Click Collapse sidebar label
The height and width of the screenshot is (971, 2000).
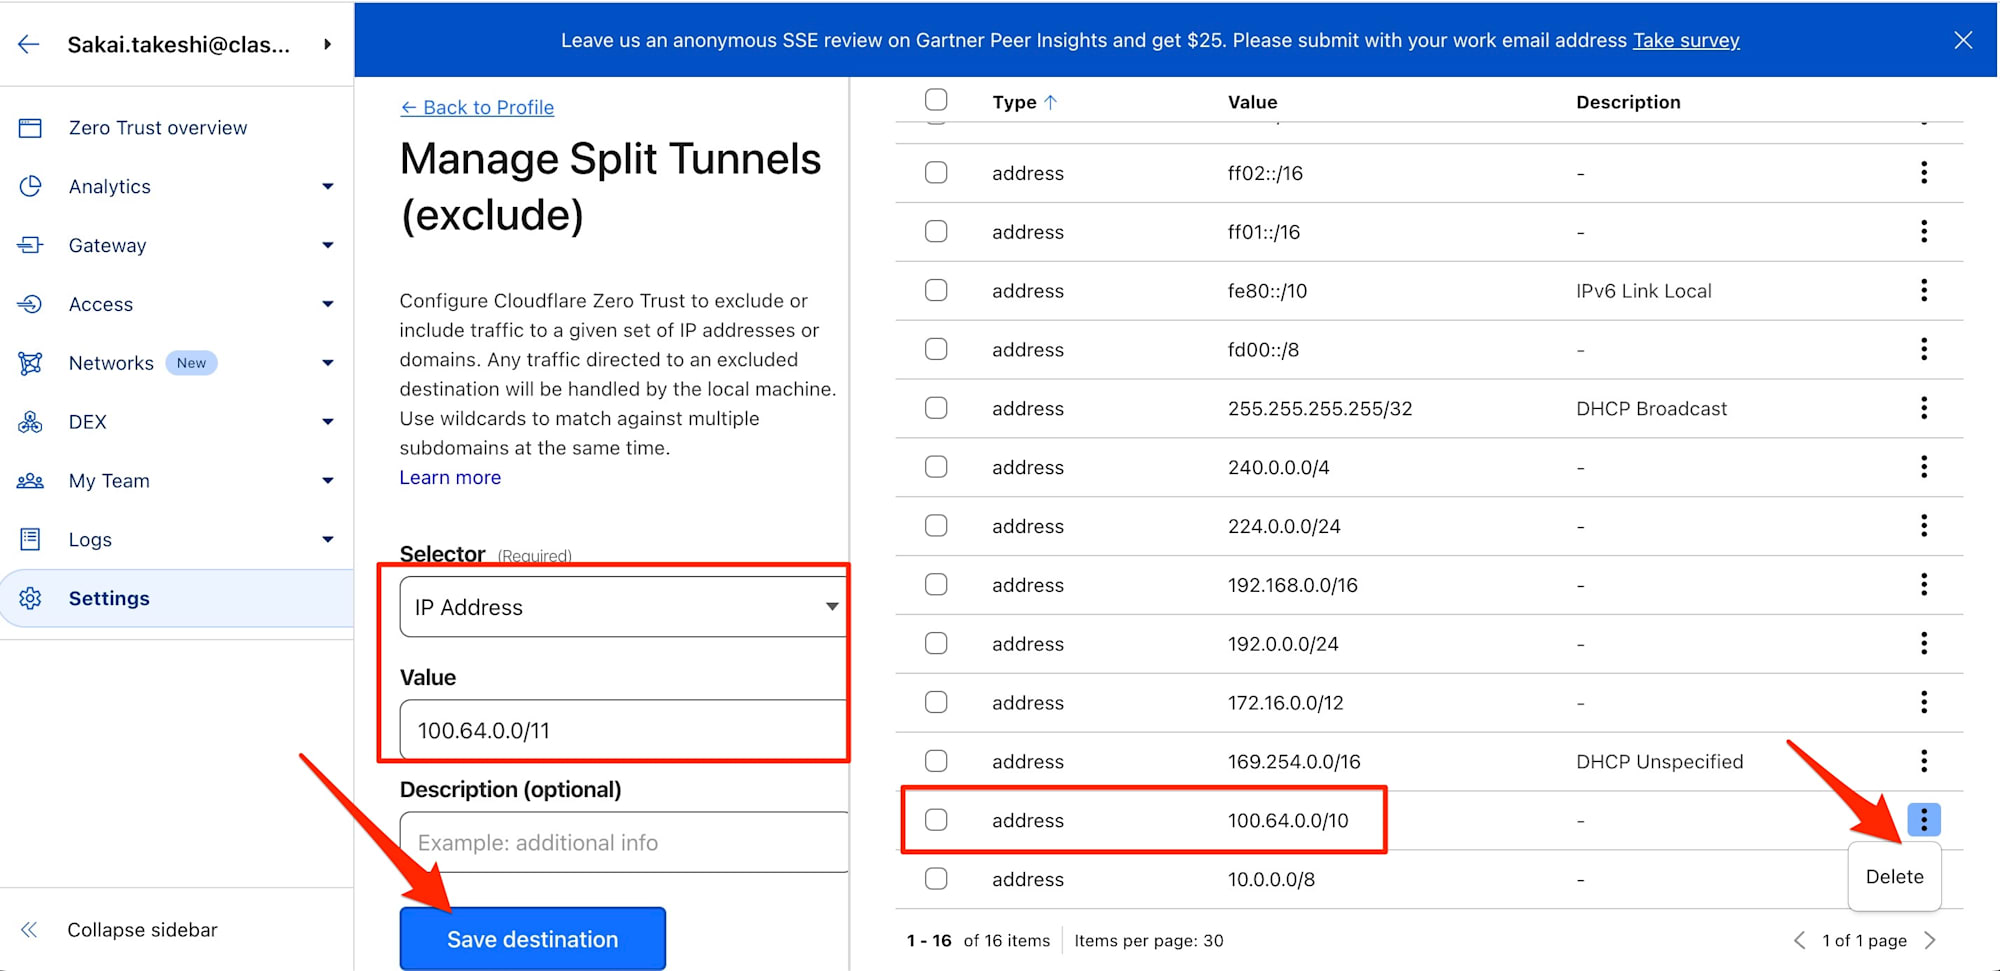[x=142, y=930]
